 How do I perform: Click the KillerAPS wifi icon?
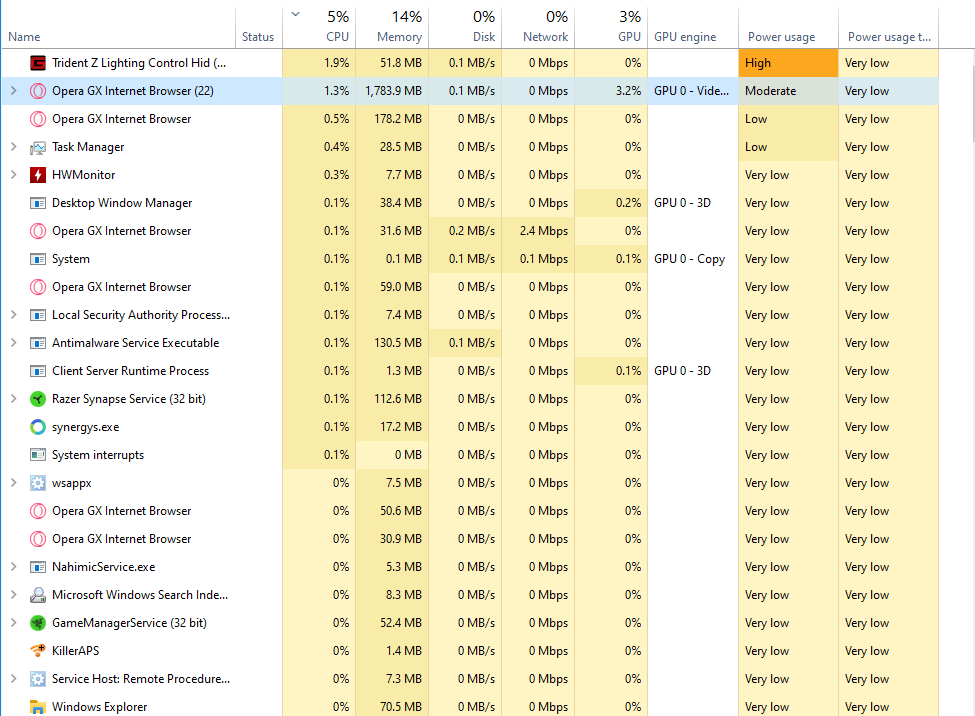point(38,651)
